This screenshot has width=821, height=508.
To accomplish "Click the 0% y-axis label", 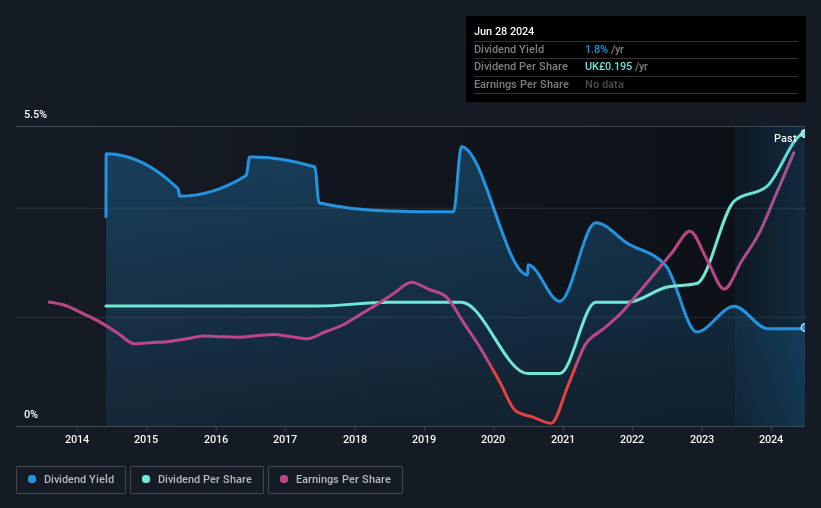I will pyautogui.click(x=31, y=414).
